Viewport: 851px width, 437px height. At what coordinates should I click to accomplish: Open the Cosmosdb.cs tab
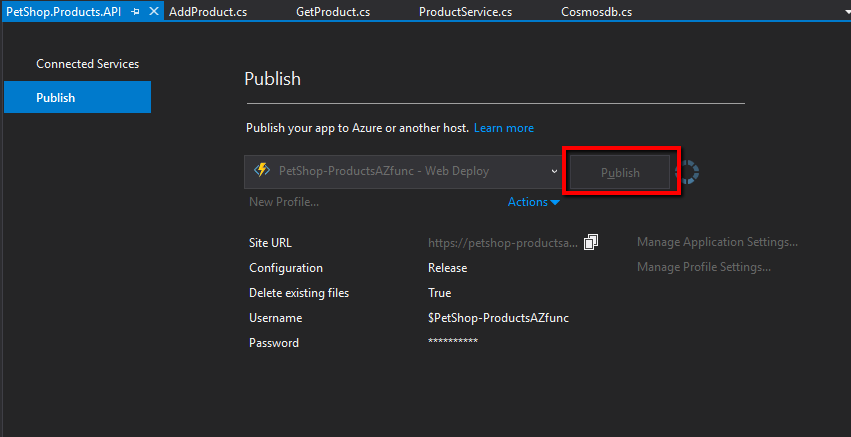(596, 12)
